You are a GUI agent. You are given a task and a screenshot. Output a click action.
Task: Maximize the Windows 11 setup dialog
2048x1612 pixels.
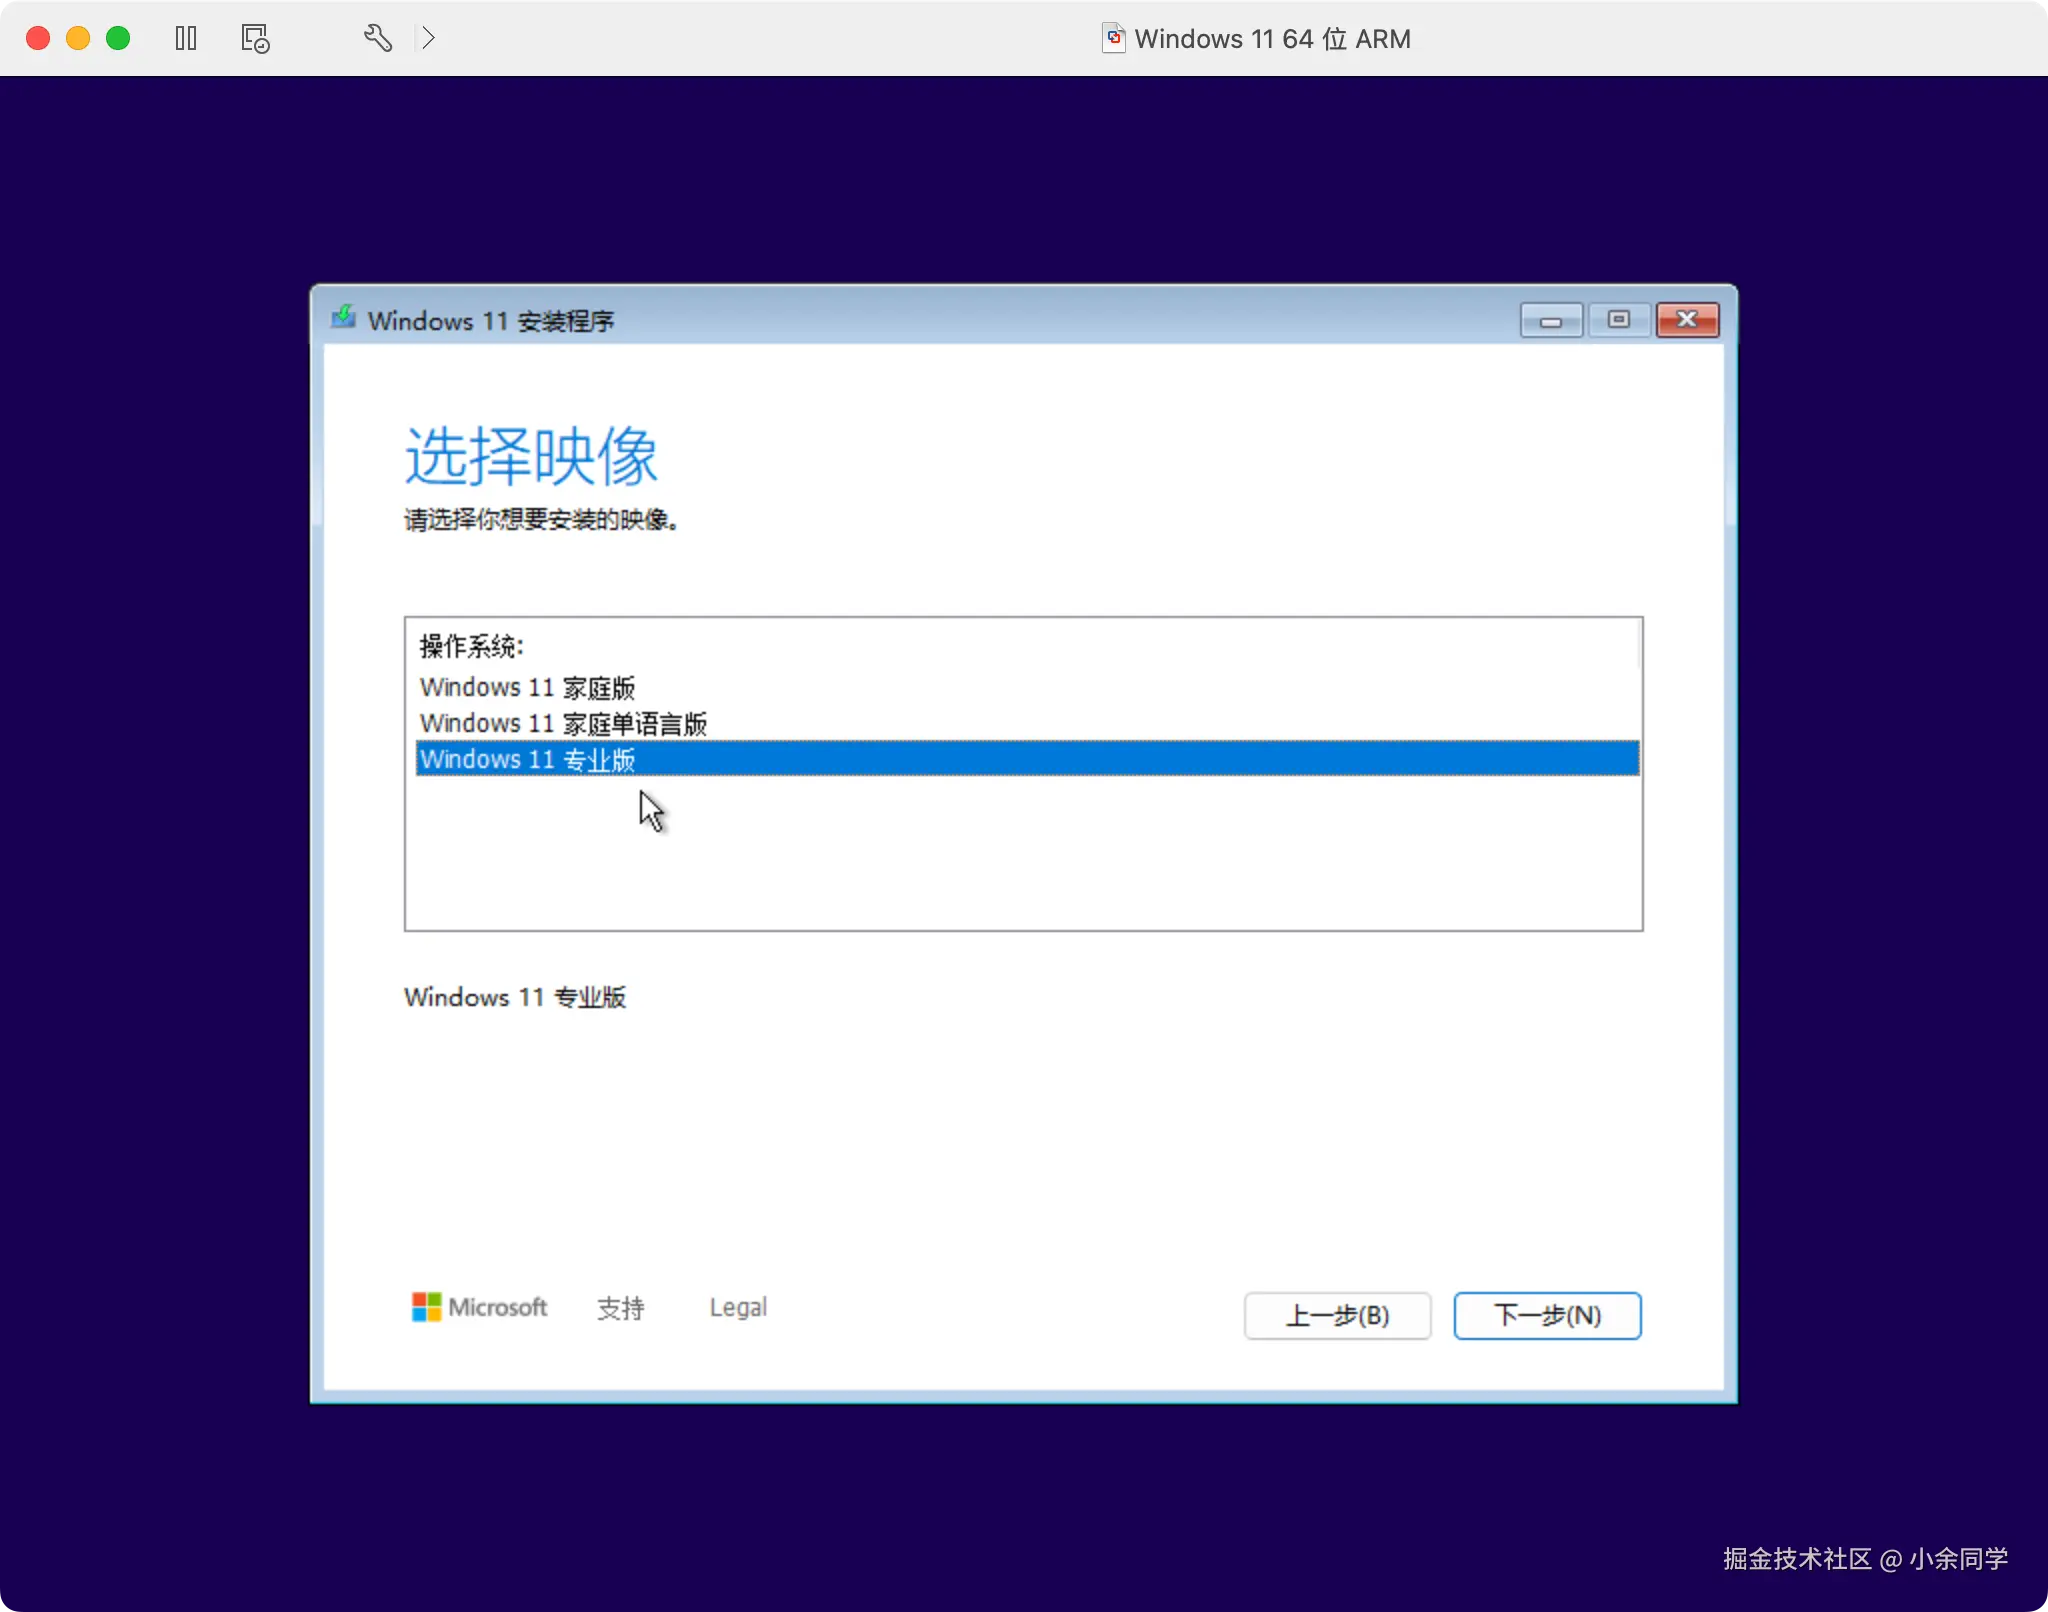[x=1619, y=320]
